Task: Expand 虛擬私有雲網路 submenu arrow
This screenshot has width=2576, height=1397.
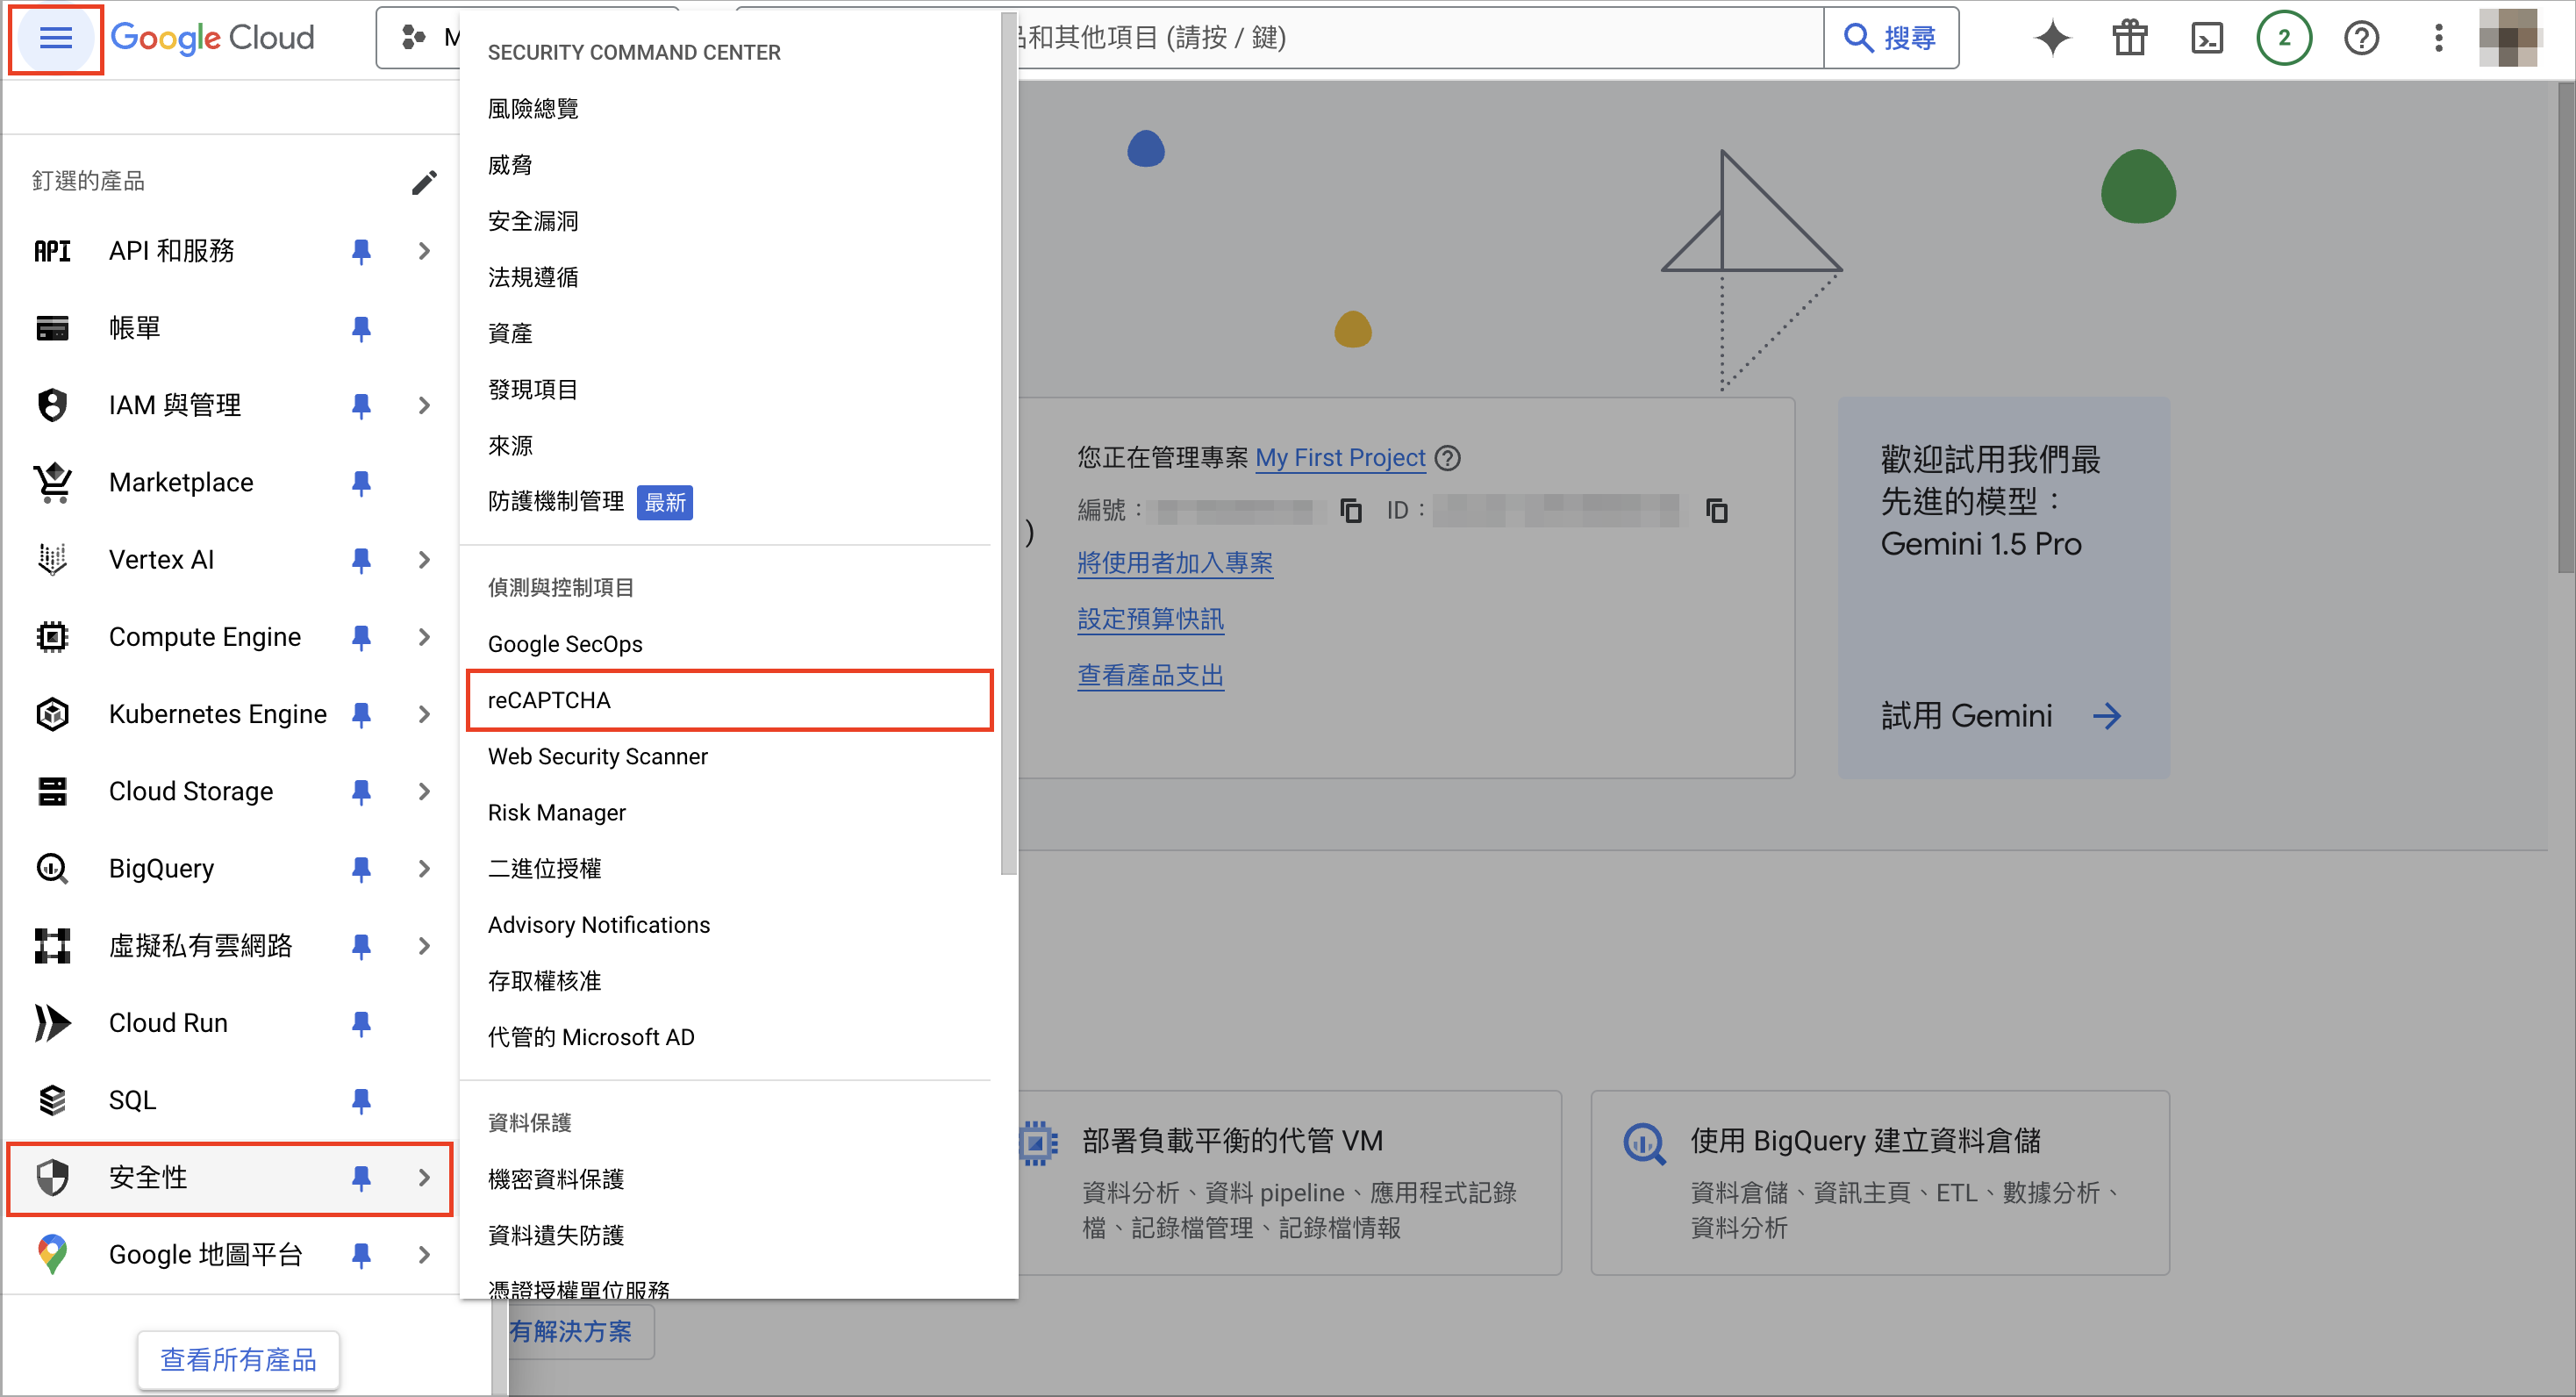Action: point(424,945)
